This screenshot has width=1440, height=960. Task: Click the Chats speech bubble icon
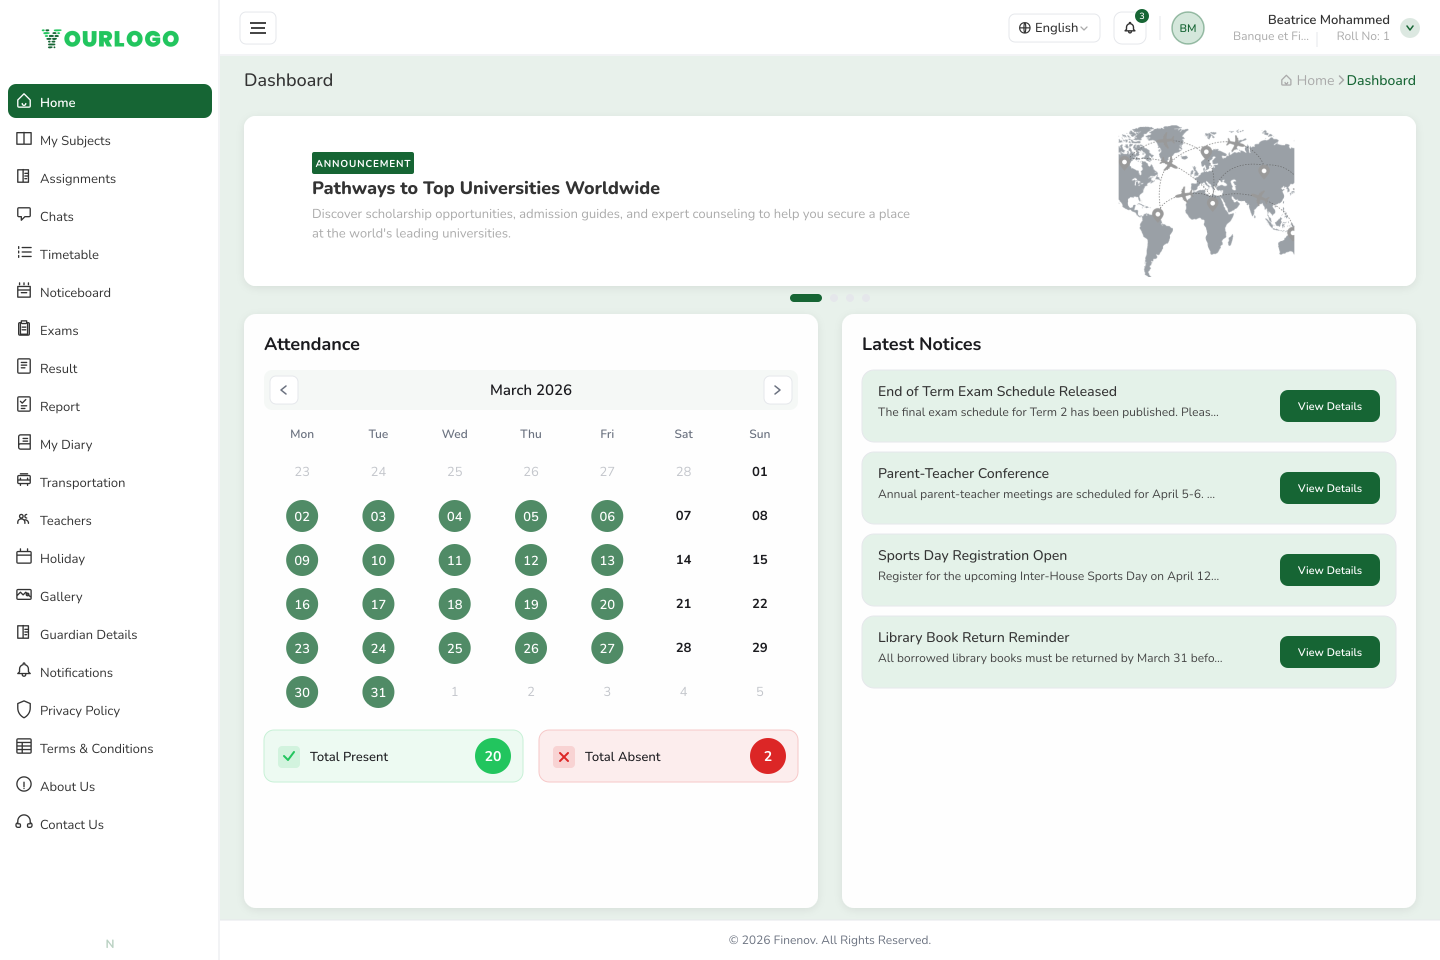[24, 215]
